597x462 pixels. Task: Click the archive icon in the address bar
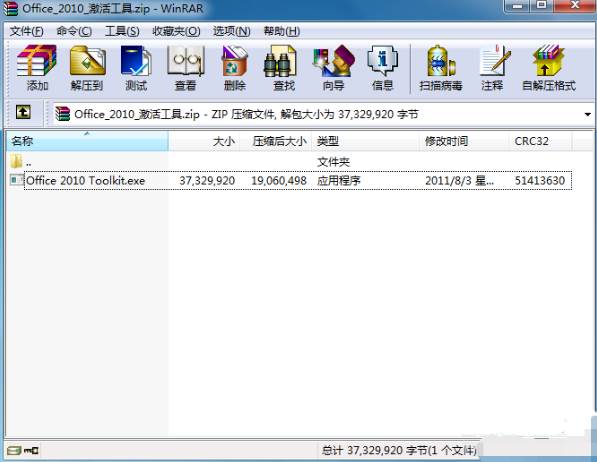point(62,114)
